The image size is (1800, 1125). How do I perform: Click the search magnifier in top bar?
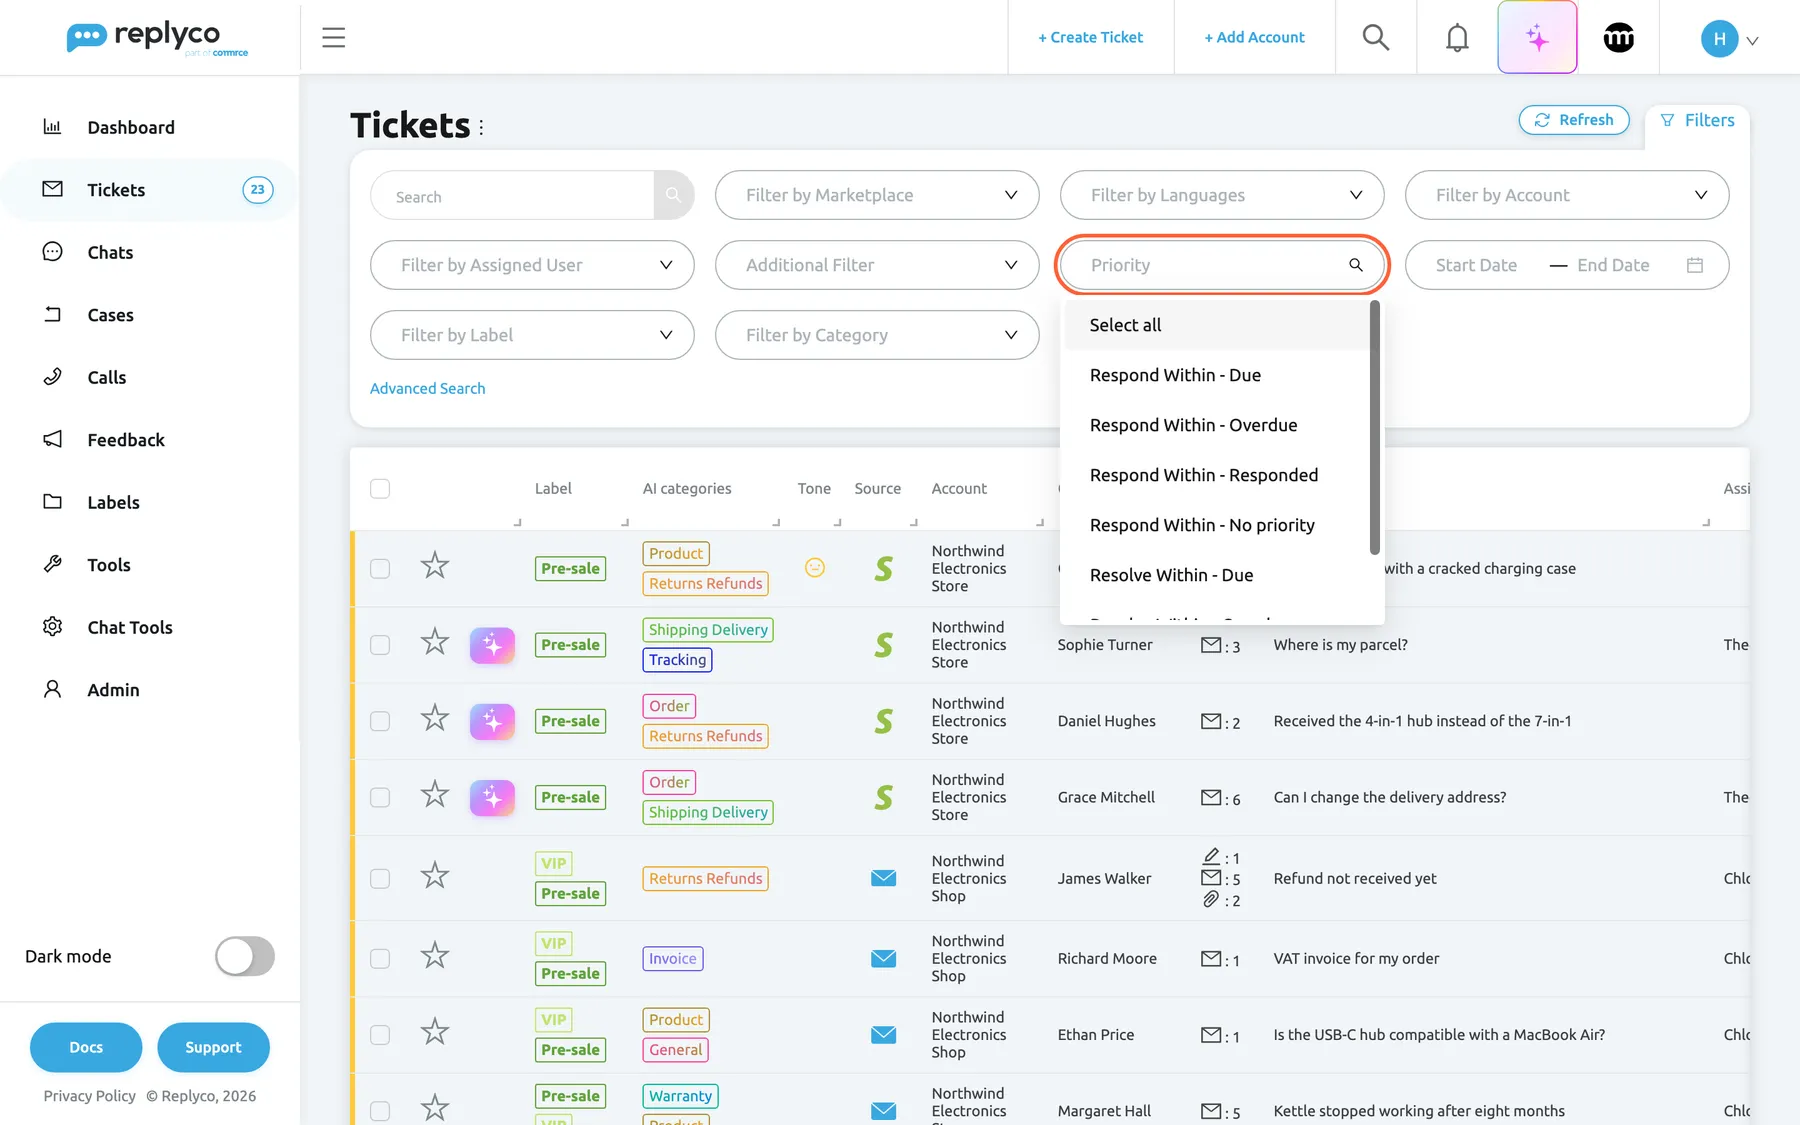(x=1376, y=38)
